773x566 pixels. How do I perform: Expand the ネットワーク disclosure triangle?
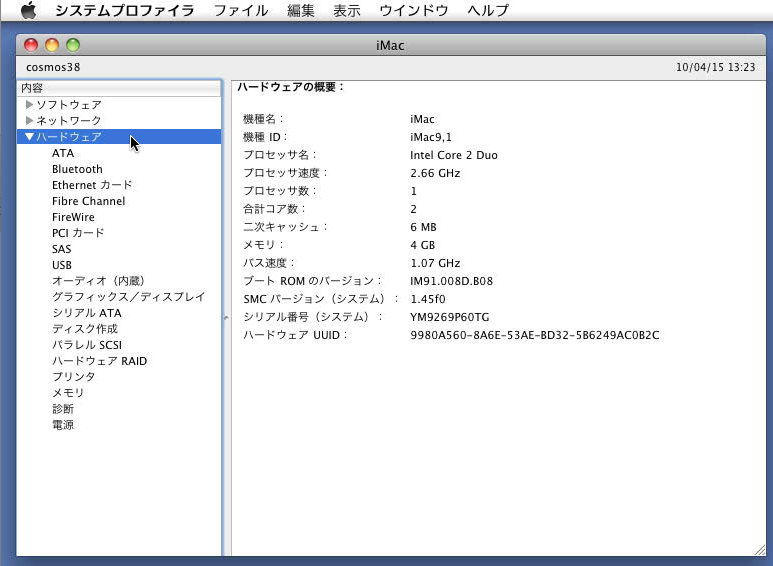(30, 121)
